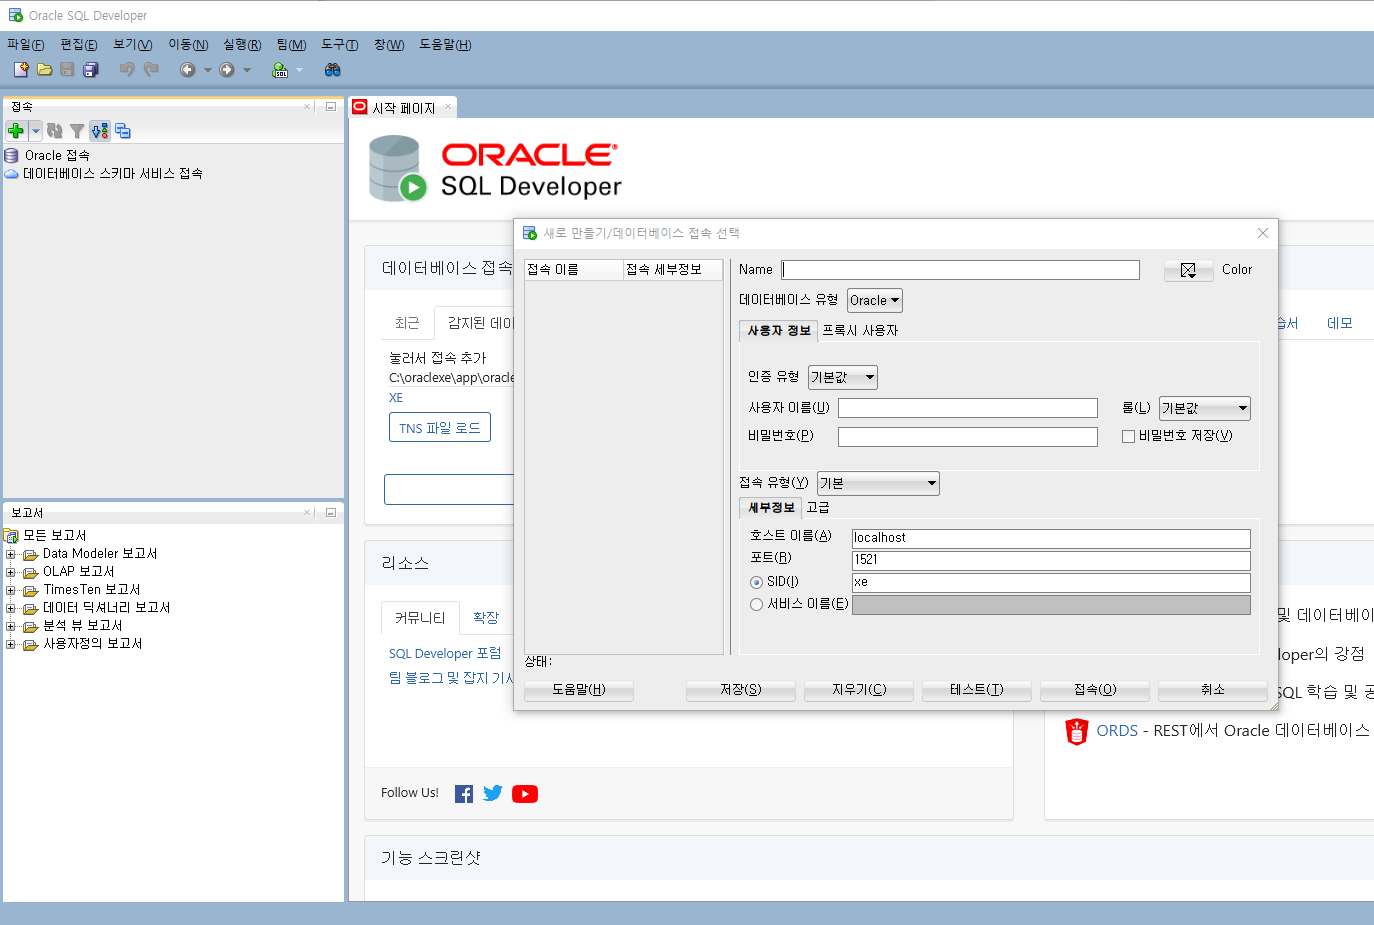This screenshot has height=925, width=1374.
Task: Click the 저장(S) button
Action: point(741,690)
